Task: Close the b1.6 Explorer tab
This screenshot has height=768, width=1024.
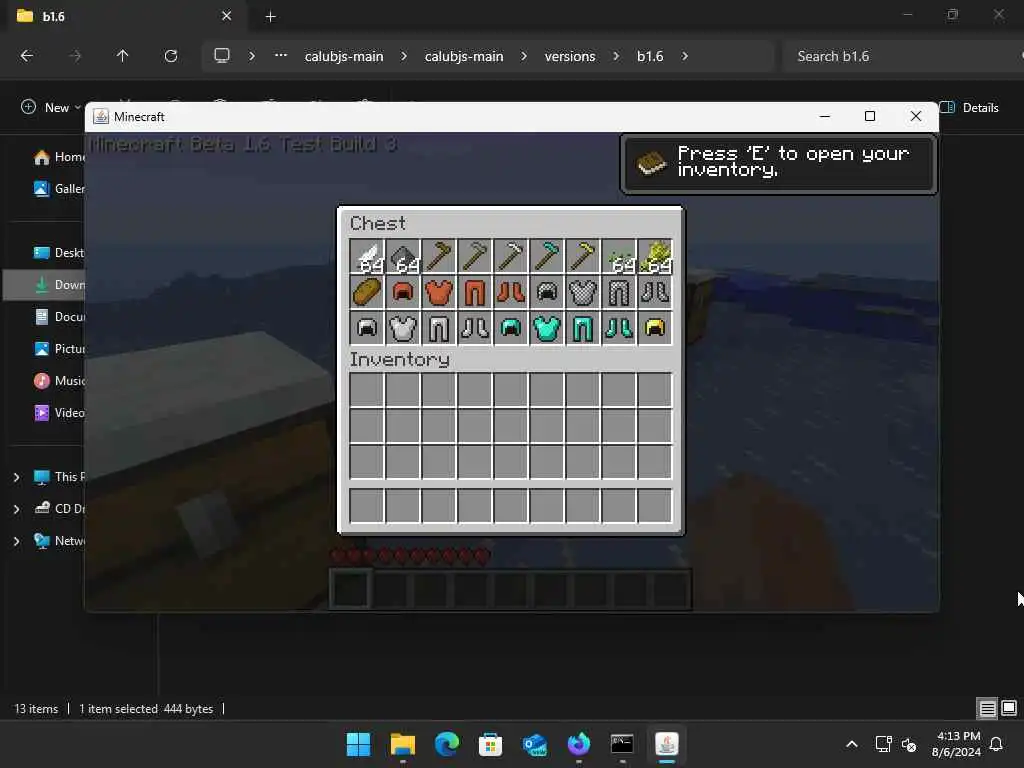Action: 227,16
